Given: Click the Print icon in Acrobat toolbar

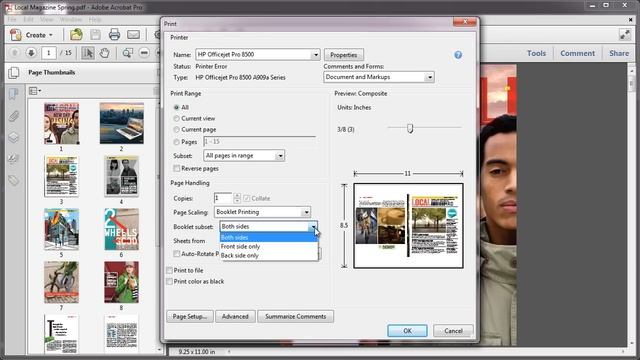Looking at the screenshot, I should [x=114, y=35].
